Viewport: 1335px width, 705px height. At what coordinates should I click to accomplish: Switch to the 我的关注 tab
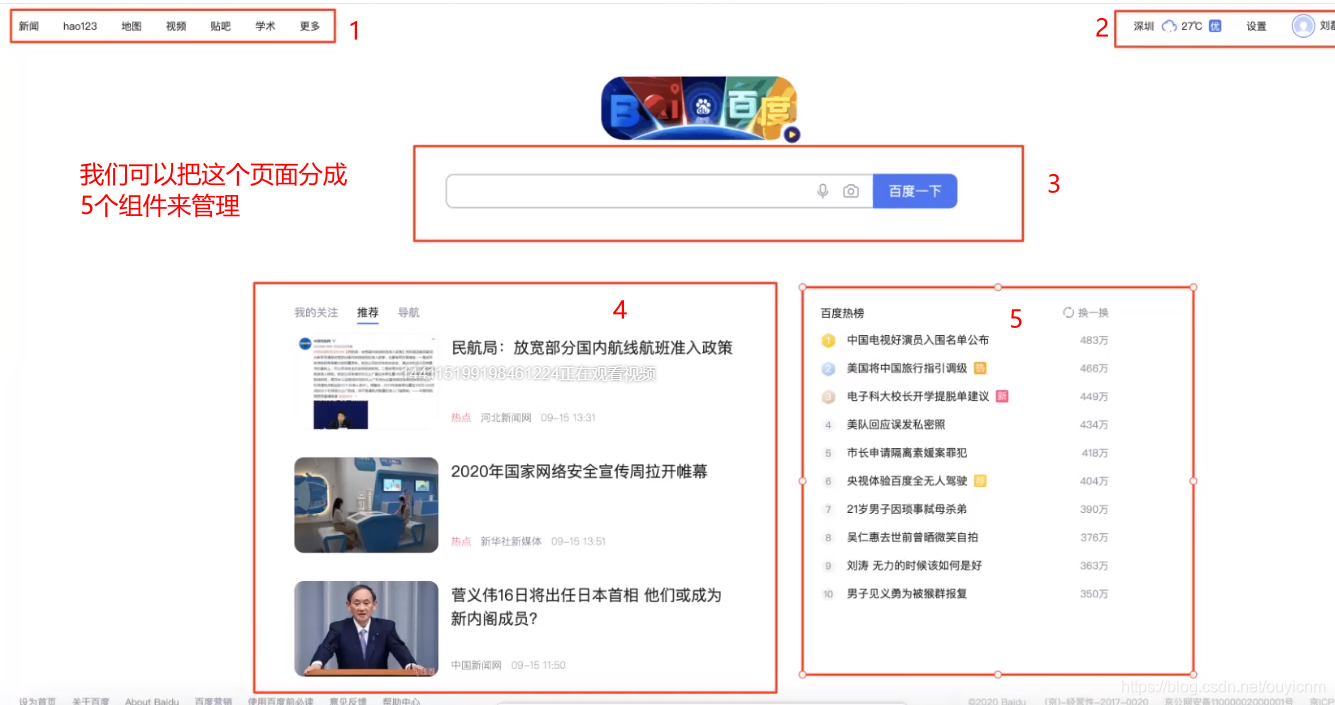point(316,313)
